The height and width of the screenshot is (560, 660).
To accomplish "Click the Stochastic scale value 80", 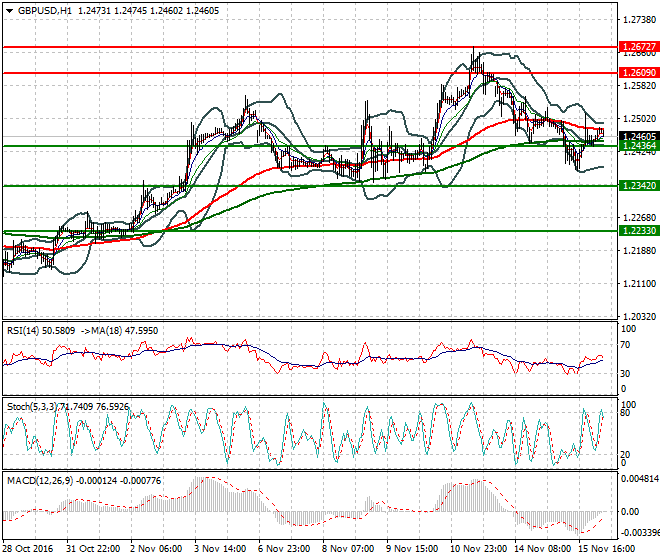I will coord(626,413).
